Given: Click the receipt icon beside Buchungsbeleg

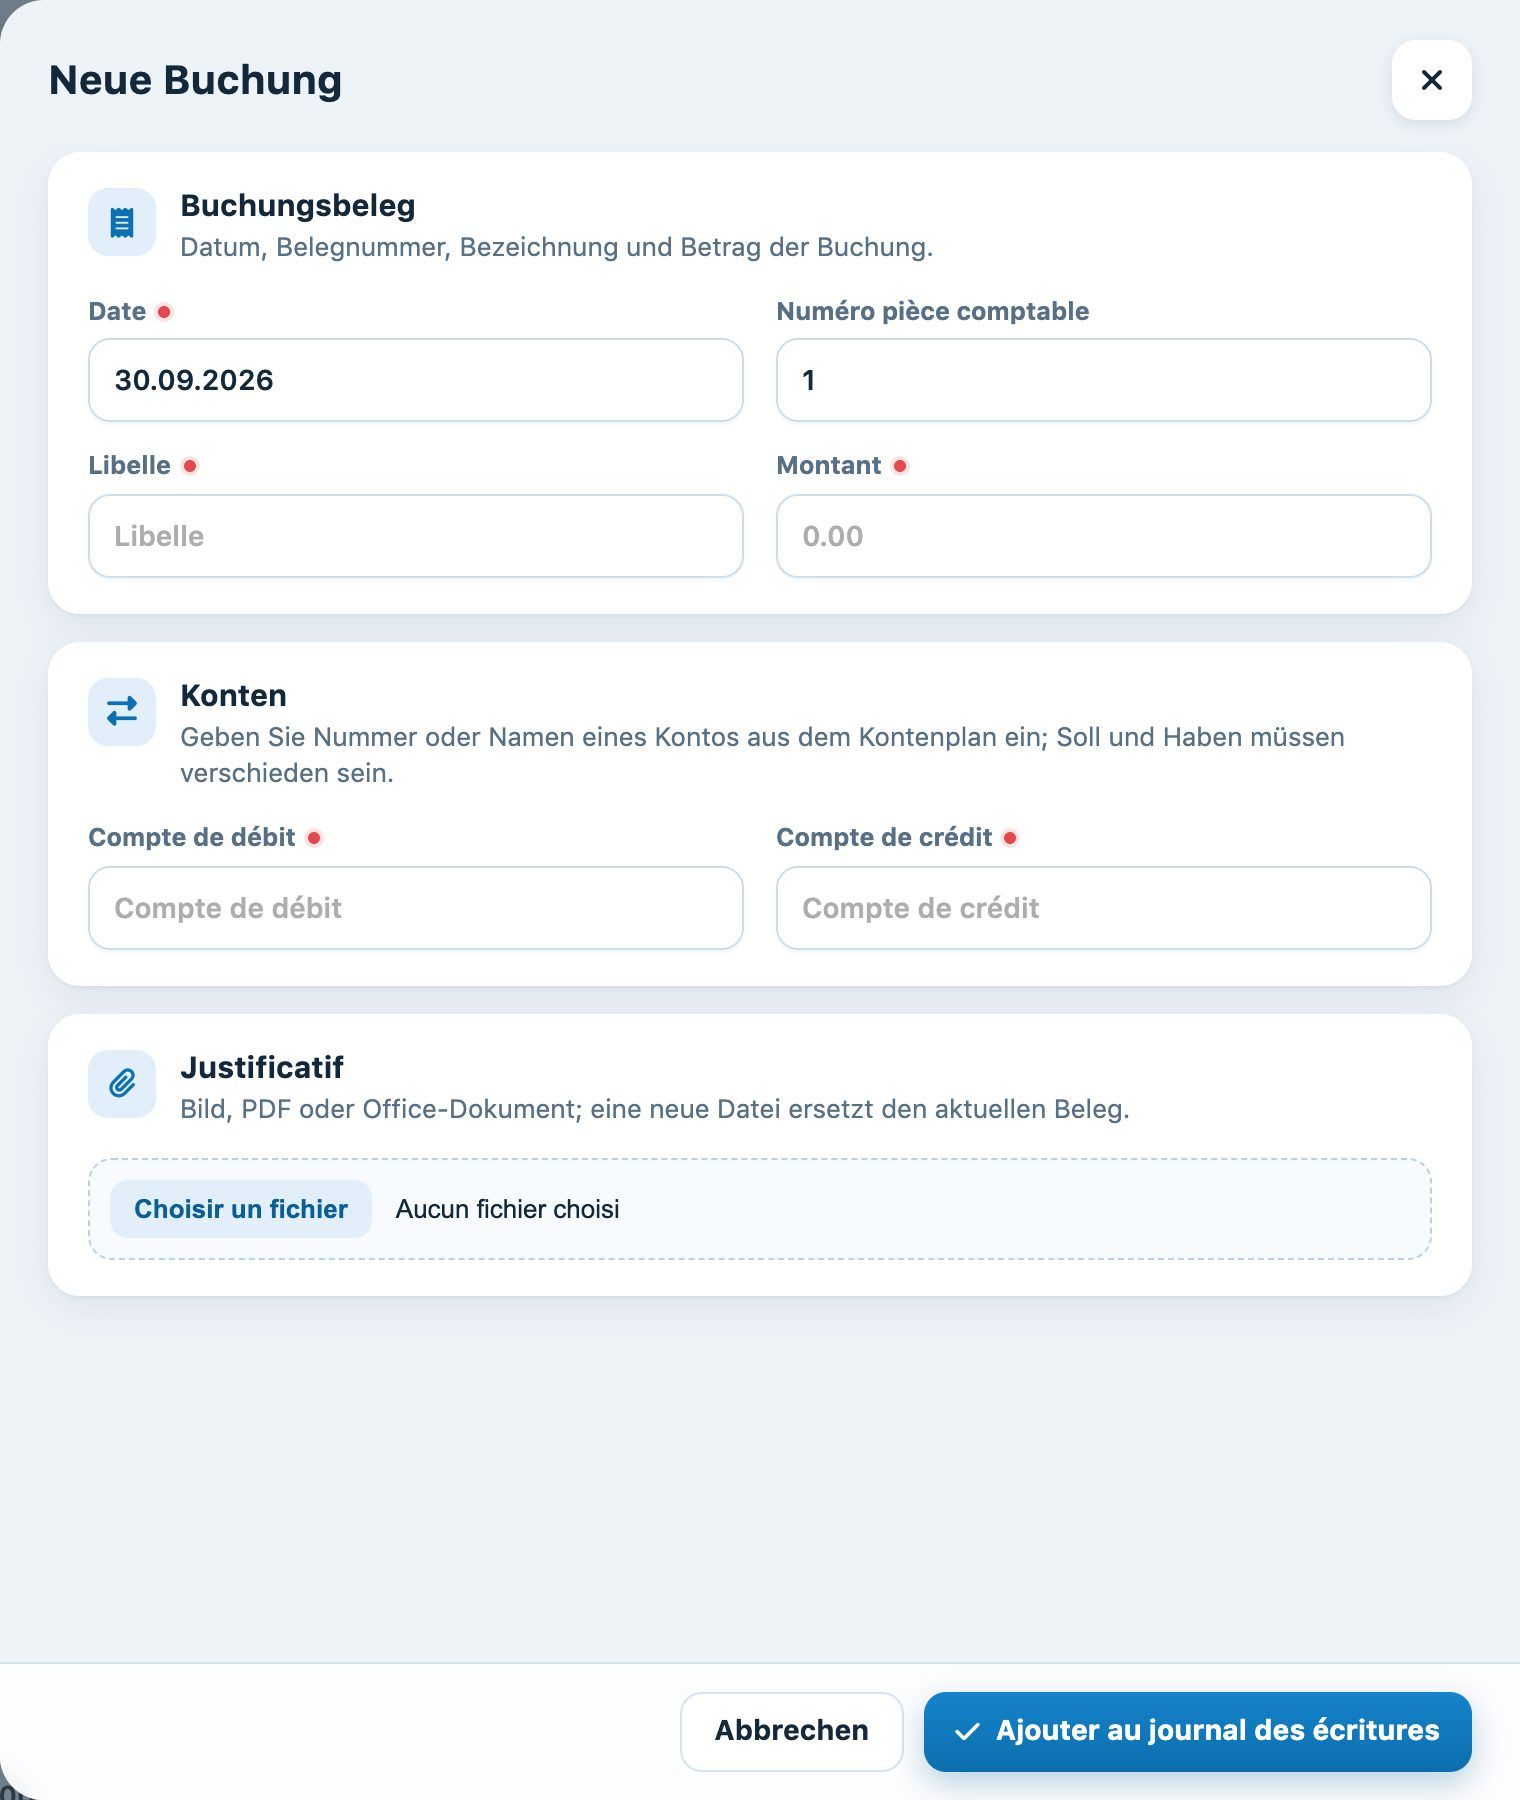Looking at the screenshot, I should pos(122,222).
